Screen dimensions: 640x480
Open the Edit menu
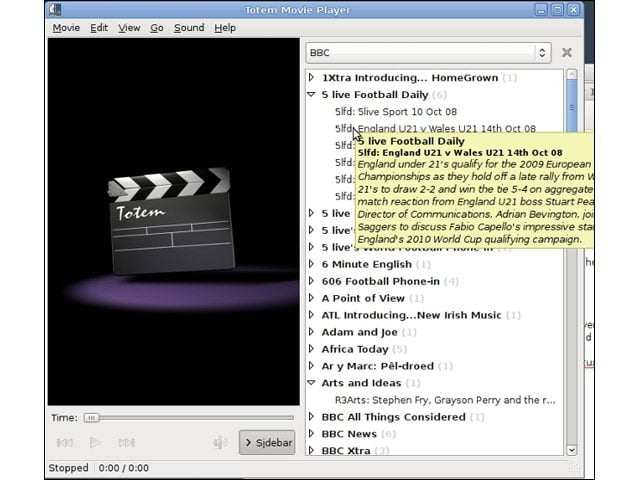pos(99,28)
